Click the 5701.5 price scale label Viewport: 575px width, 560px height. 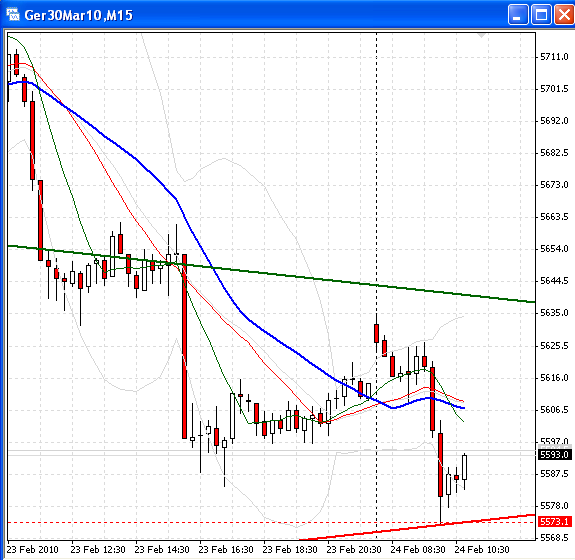tap(554, 89)
